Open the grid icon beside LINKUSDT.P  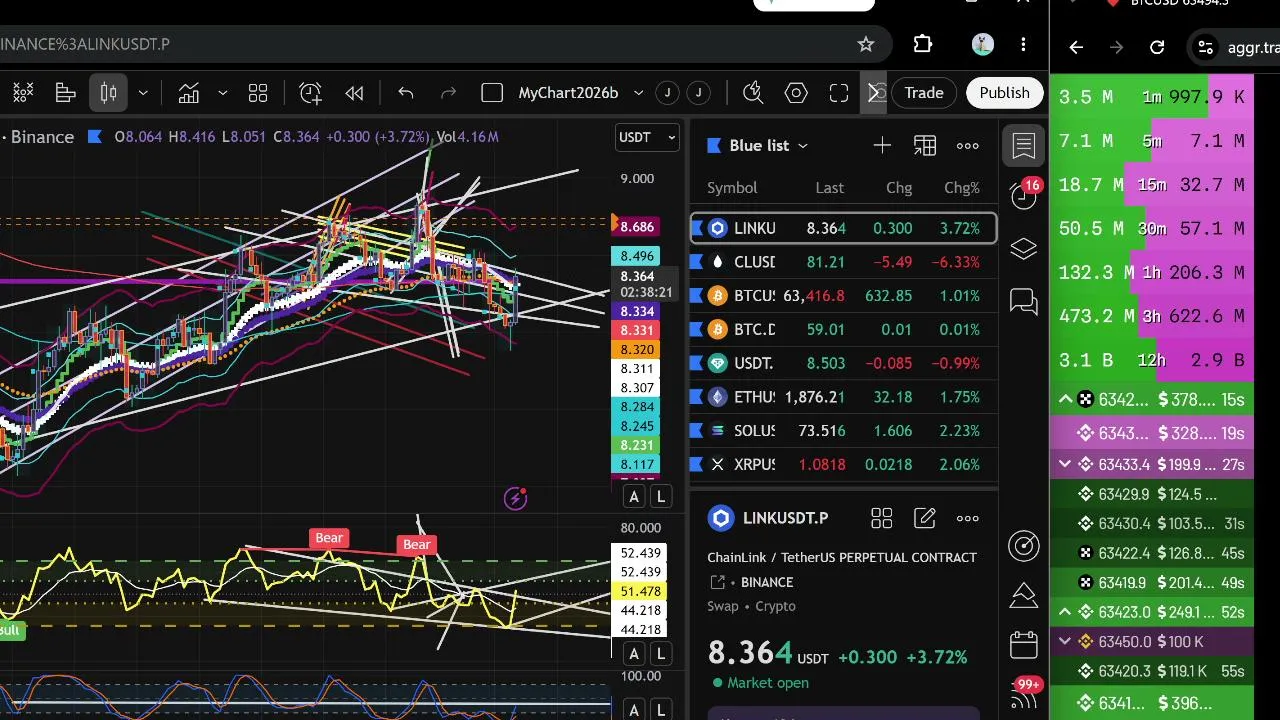[881, 518]
